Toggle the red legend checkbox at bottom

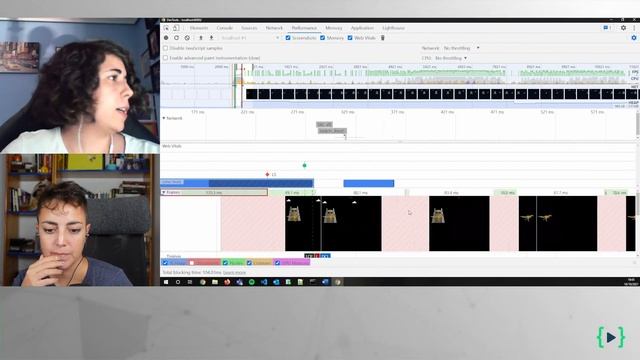192,262
